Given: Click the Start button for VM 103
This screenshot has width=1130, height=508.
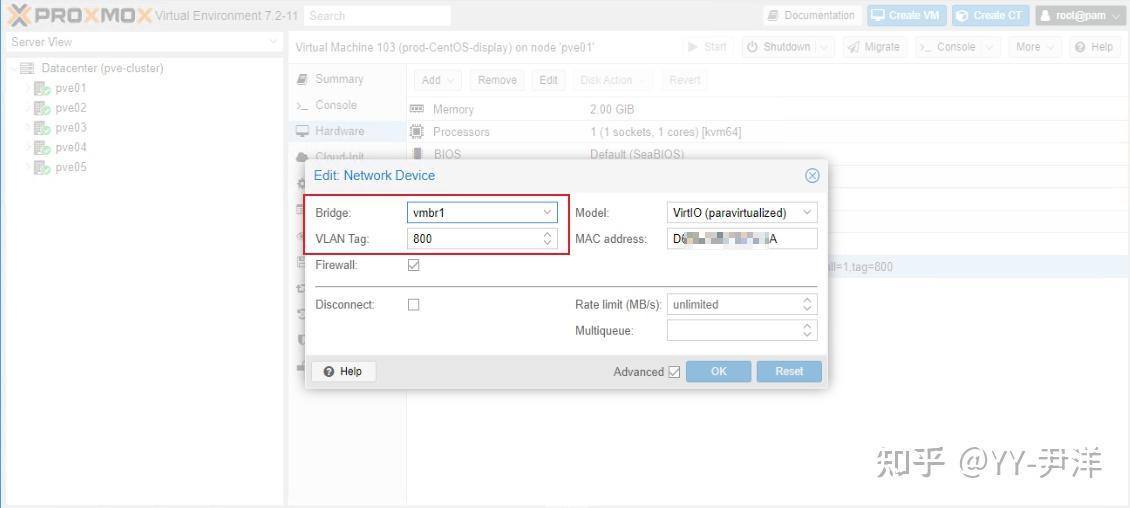Looking at the screenshot, I should point(707,47).
